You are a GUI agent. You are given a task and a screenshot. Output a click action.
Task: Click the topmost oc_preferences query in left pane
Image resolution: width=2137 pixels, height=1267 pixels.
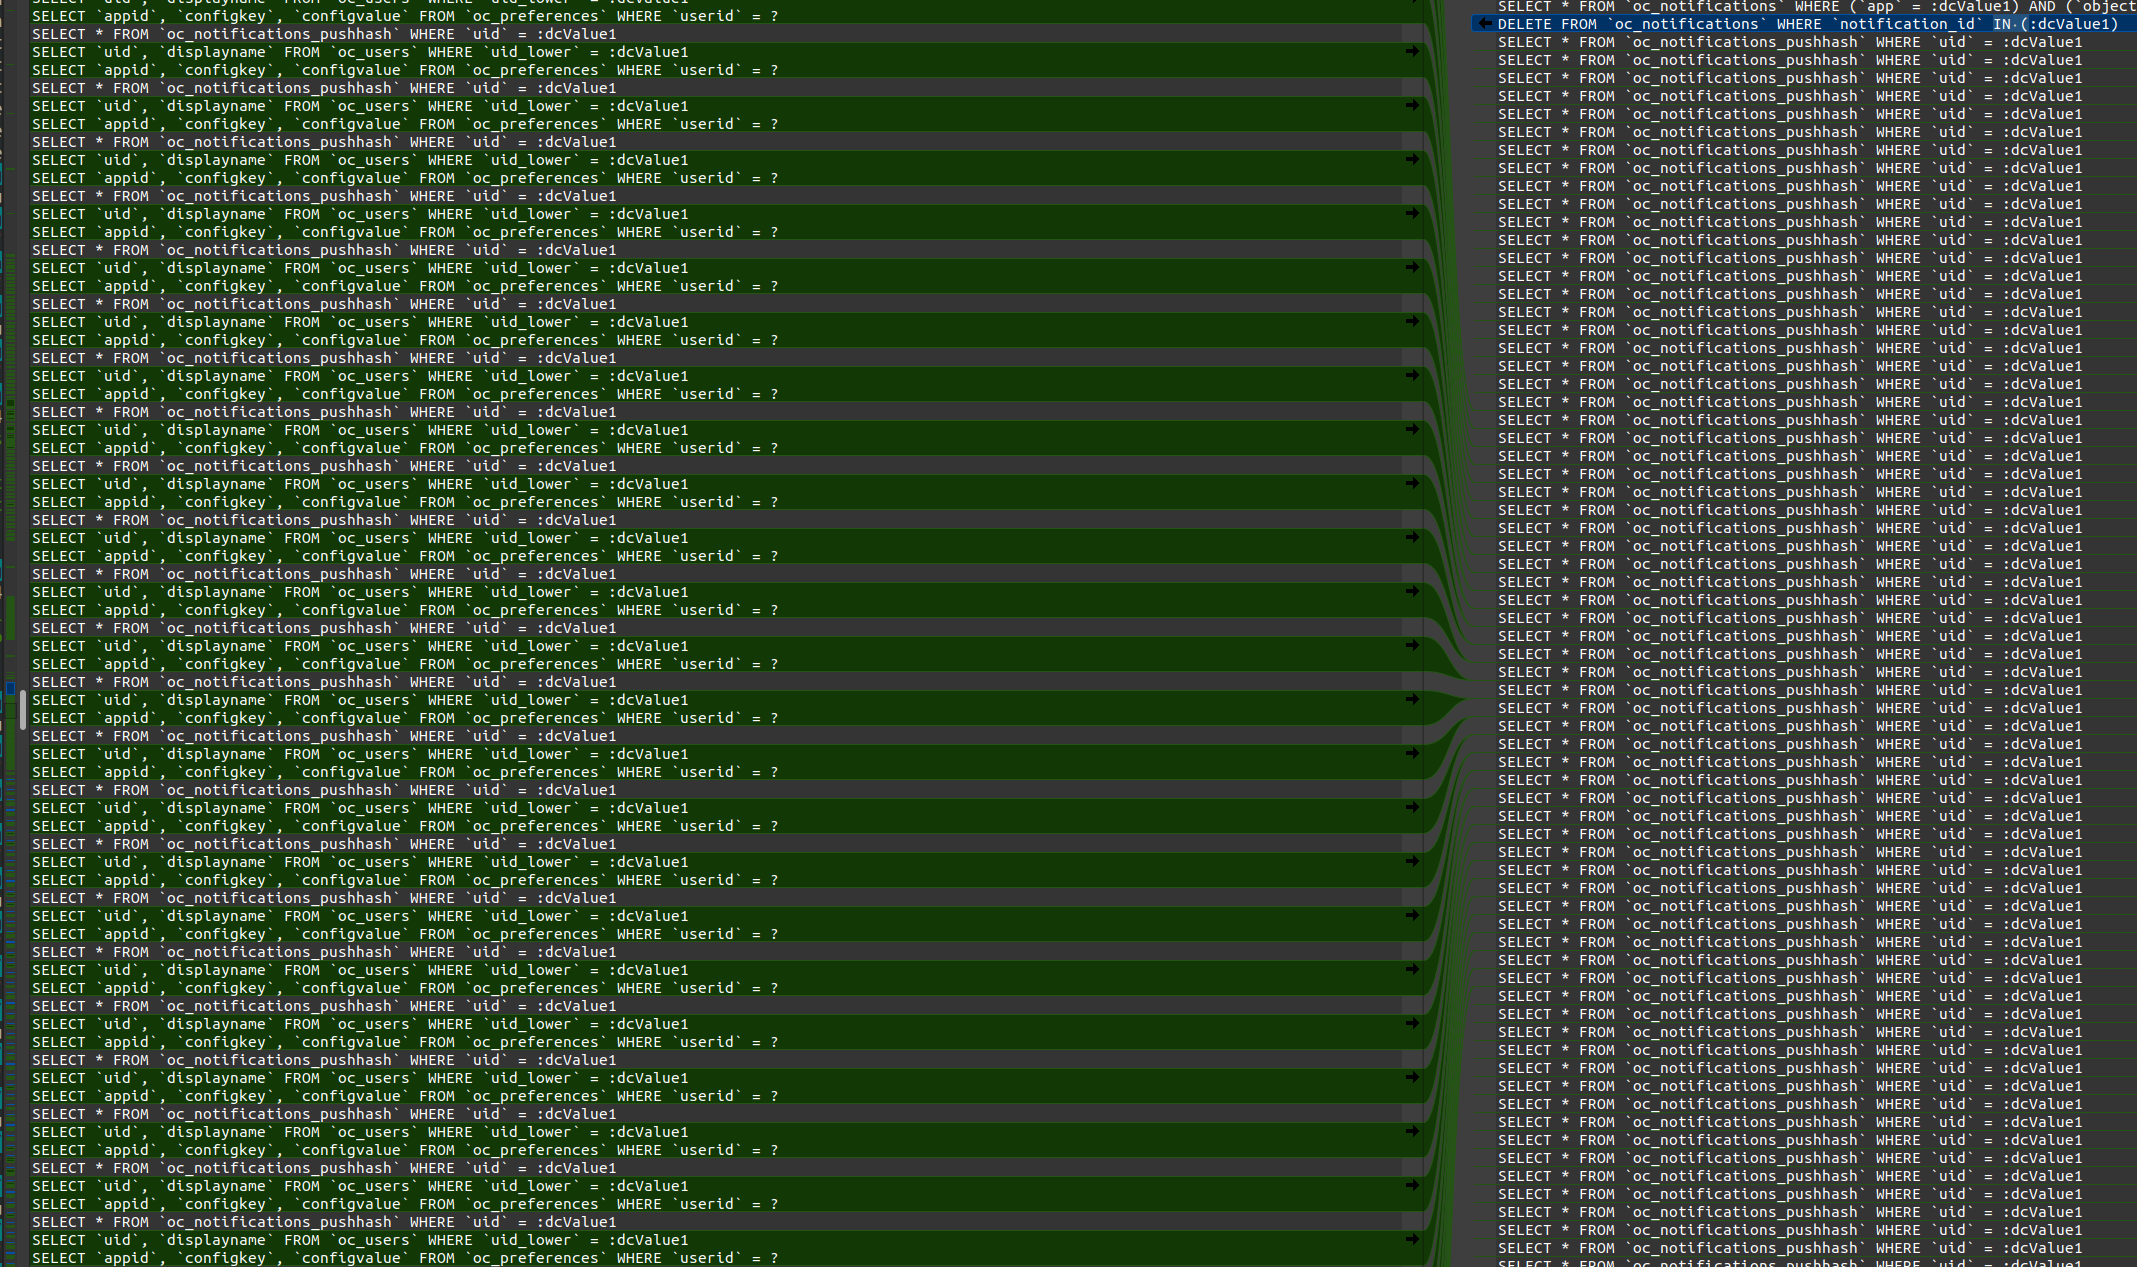click(x=404, y=16)
